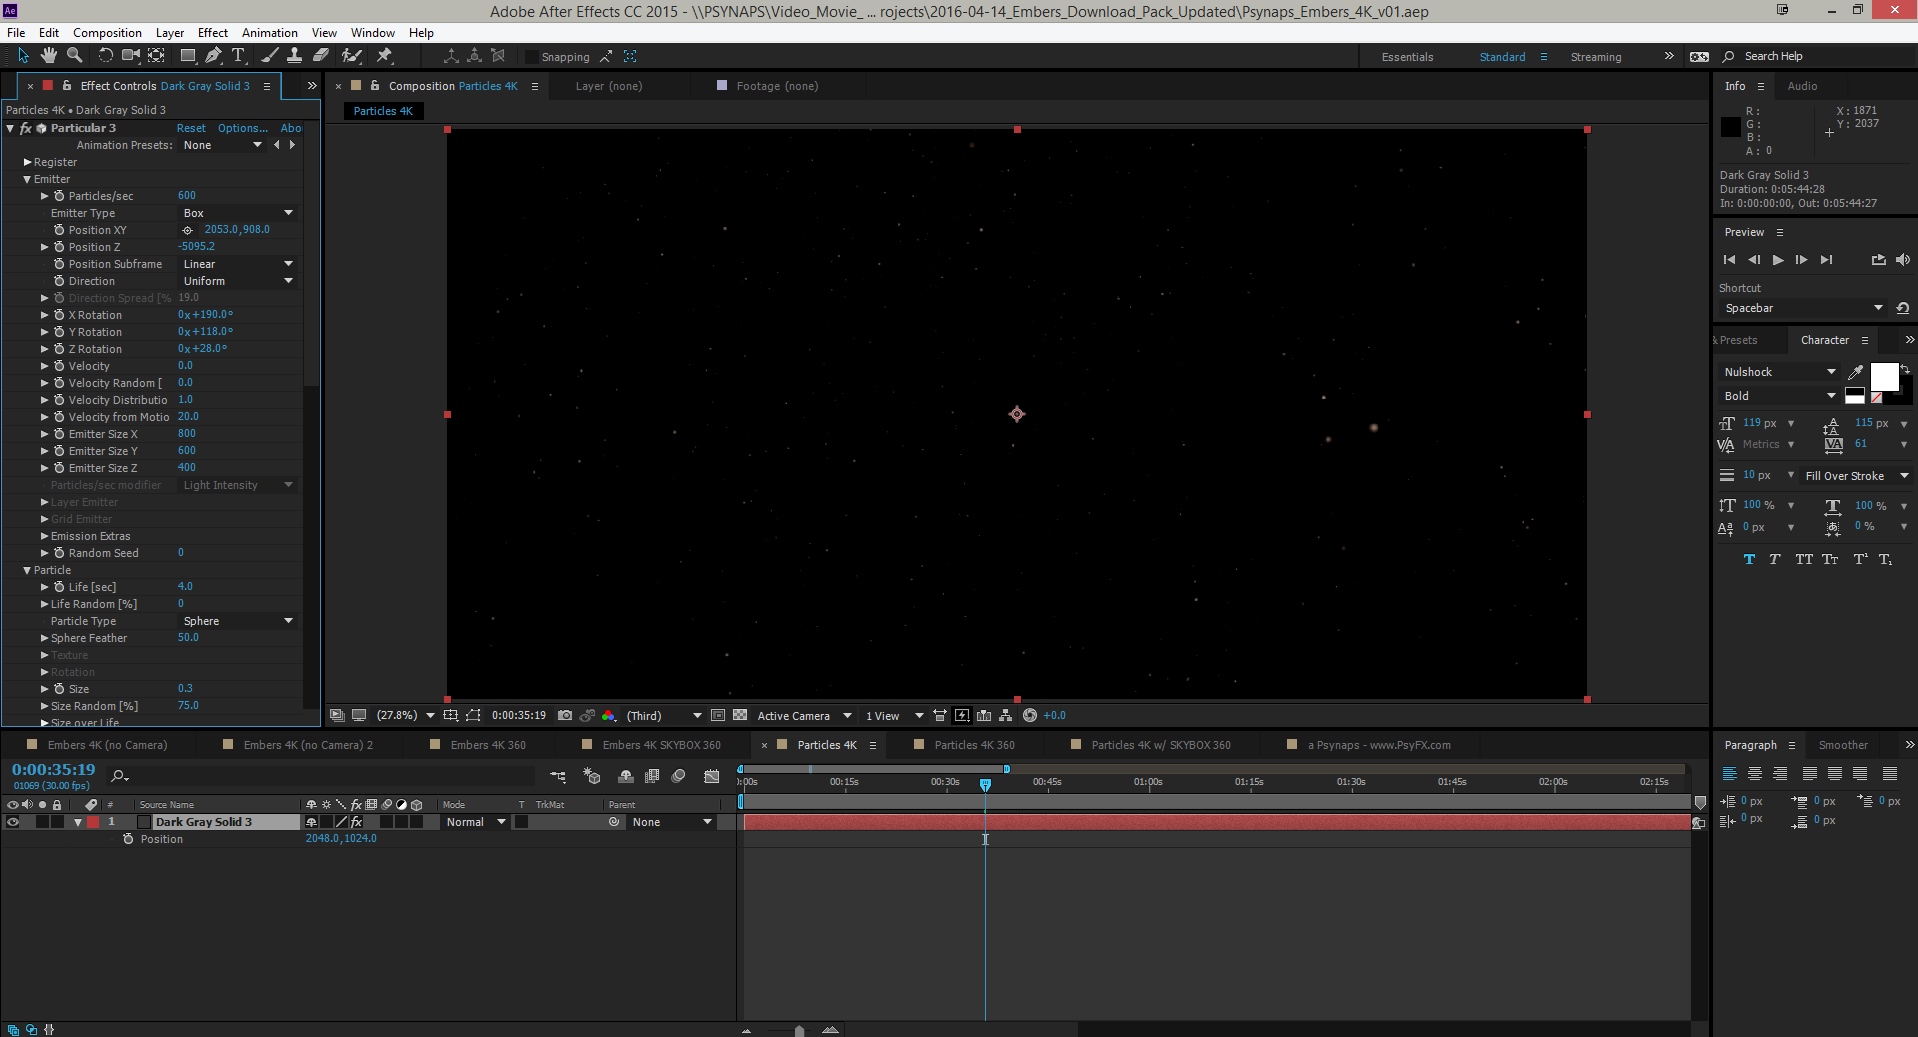This screenshot has height=1037, width=1918.
Task: Expand Emission Extras section
Action: pos(44,536)
